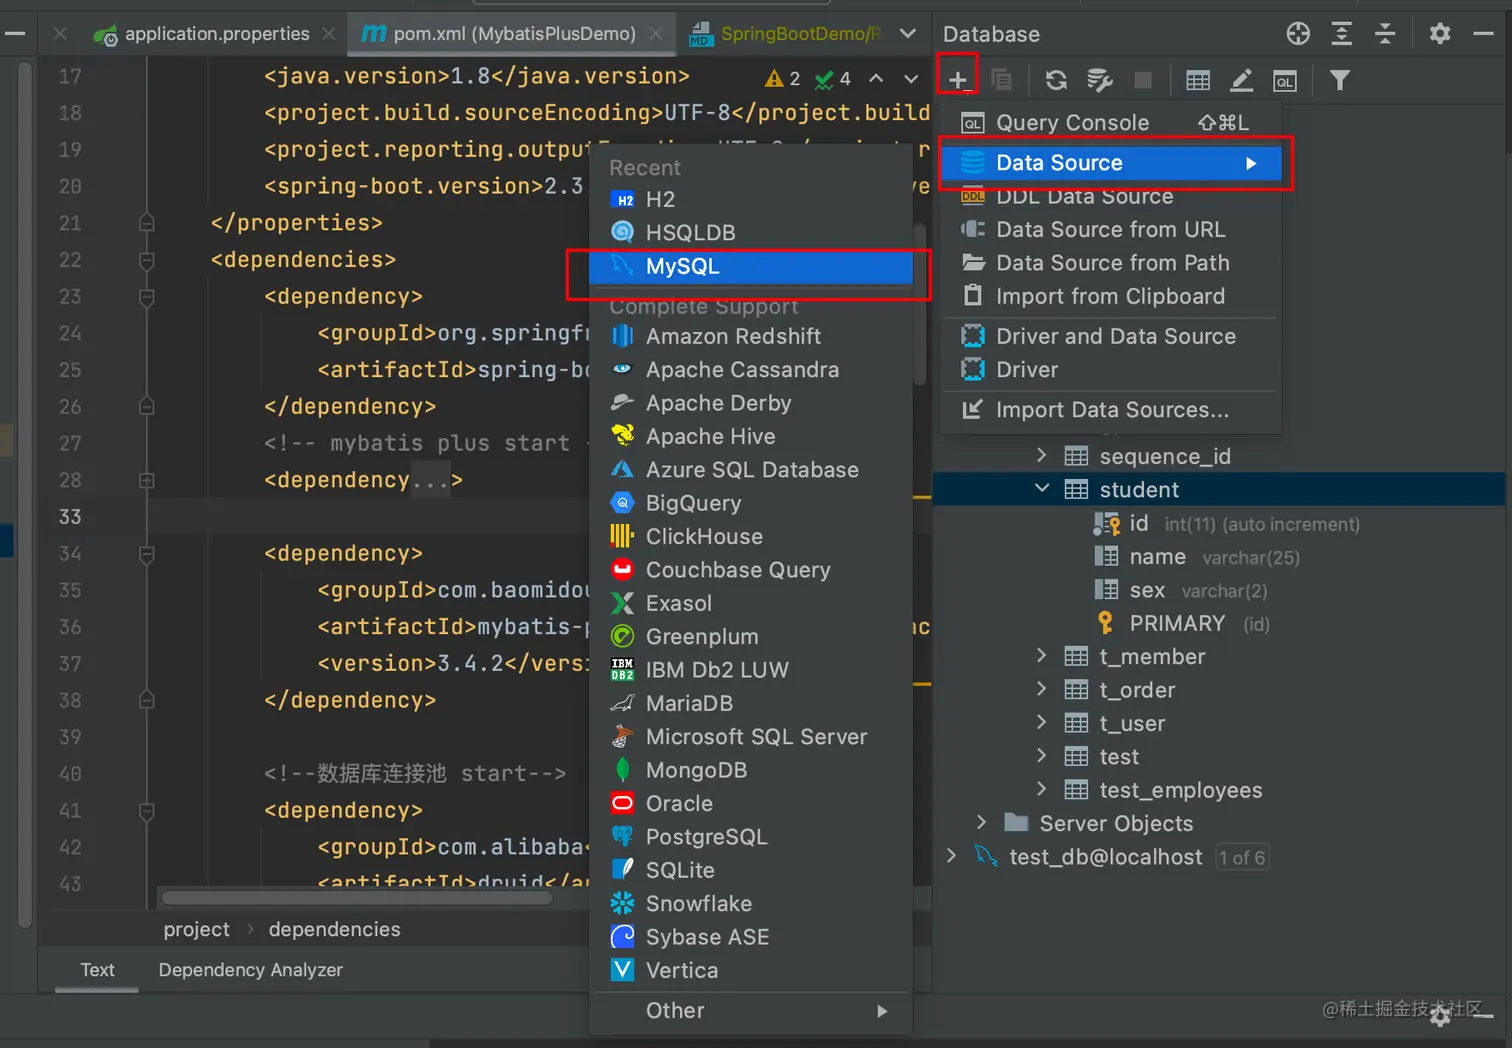The width and height of the screenshot is (1512, 1048).
Task: Select DDL Data Source menu item
Action: pyautogui.click(x=1111, y=196)
